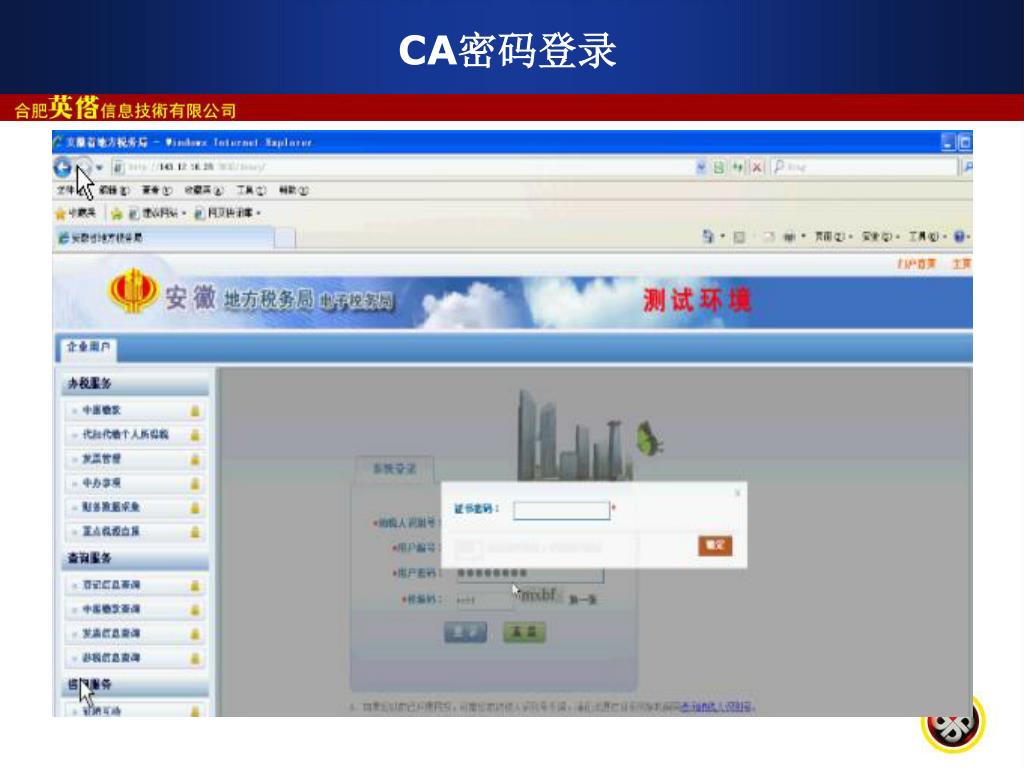
Task: Click the lock icon beside 重点税源自报
Action: (195, 532)
